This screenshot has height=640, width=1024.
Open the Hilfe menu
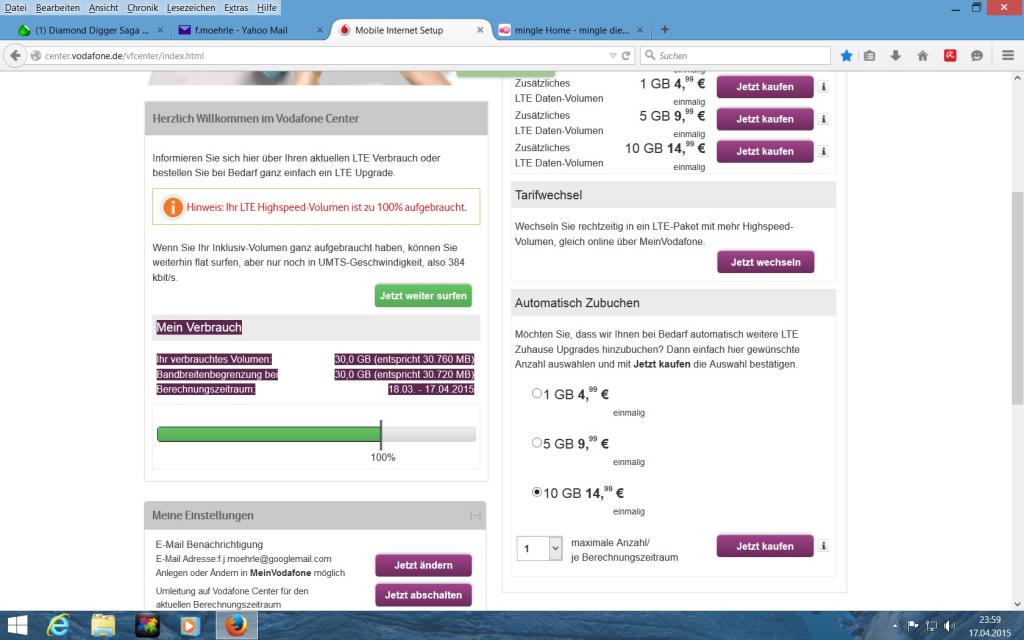[x=266, y=8]
